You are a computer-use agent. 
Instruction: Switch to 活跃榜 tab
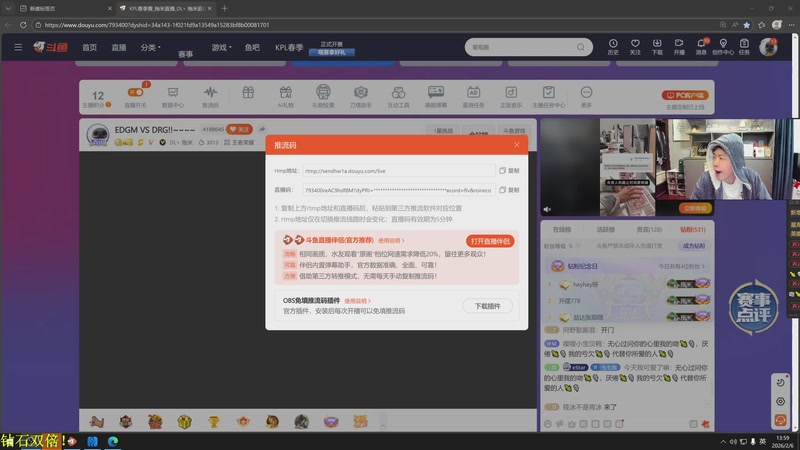point(606,230)
